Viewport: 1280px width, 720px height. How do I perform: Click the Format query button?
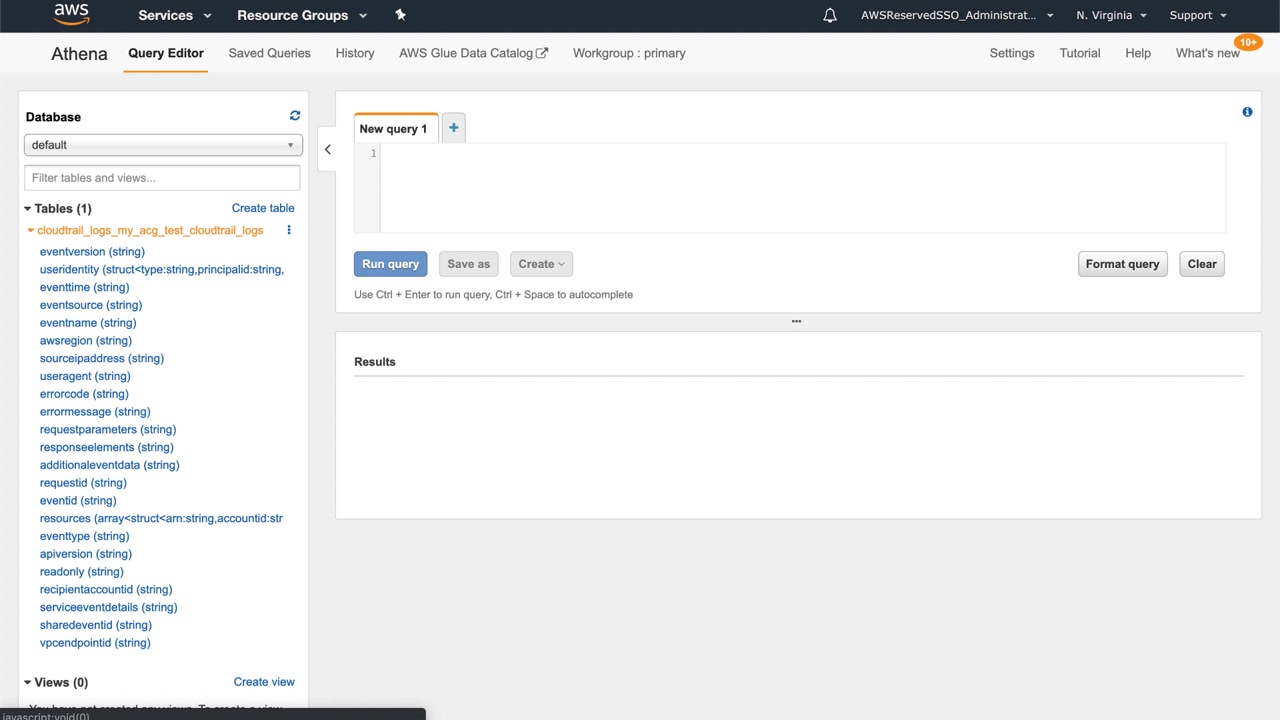pyautogui.click(x=1122, y=264)
